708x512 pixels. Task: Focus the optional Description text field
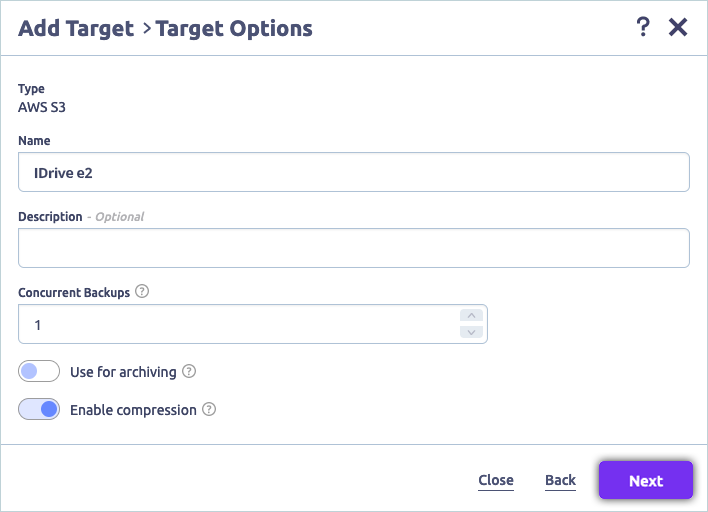[354, 248]
